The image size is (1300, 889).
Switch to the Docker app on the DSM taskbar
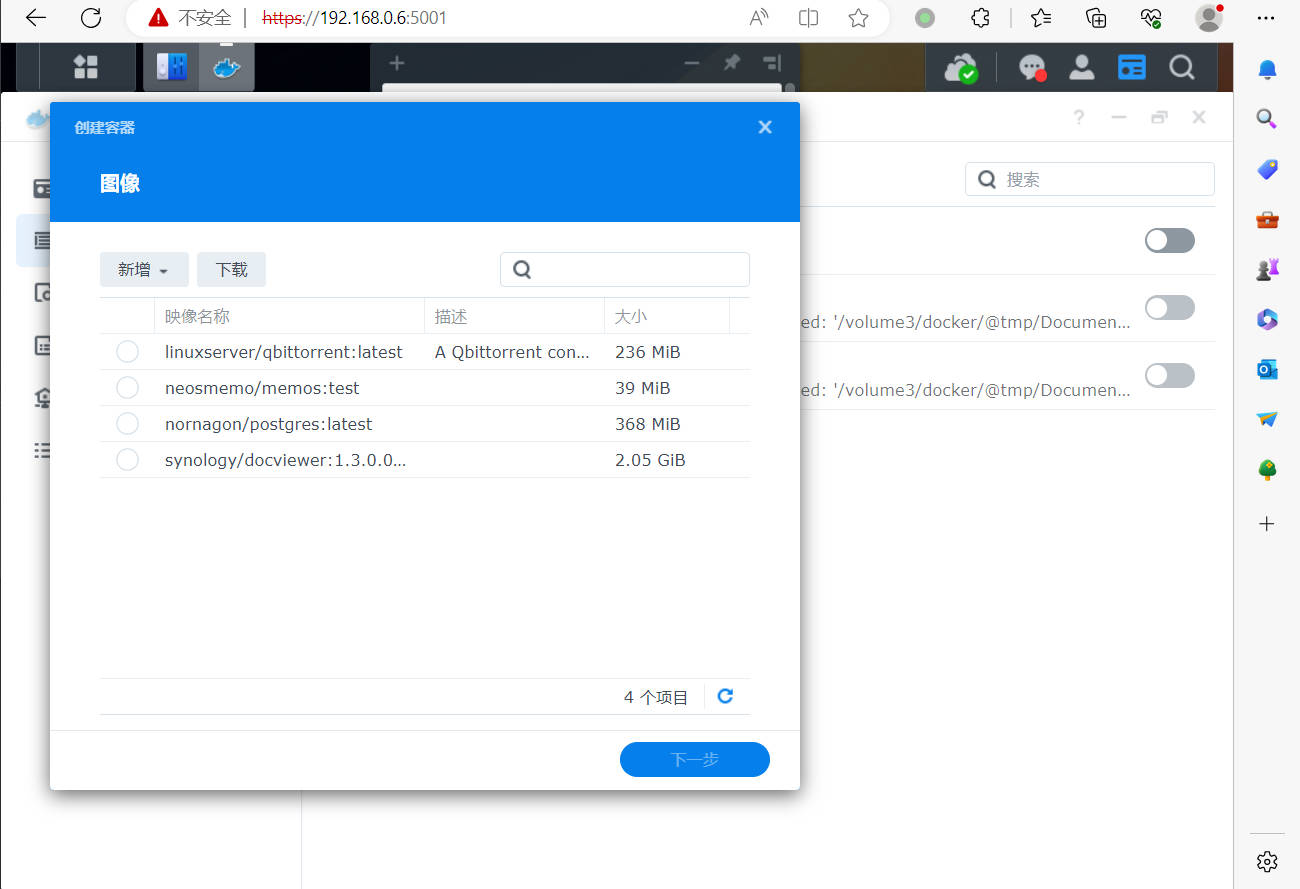coord(227,67)
